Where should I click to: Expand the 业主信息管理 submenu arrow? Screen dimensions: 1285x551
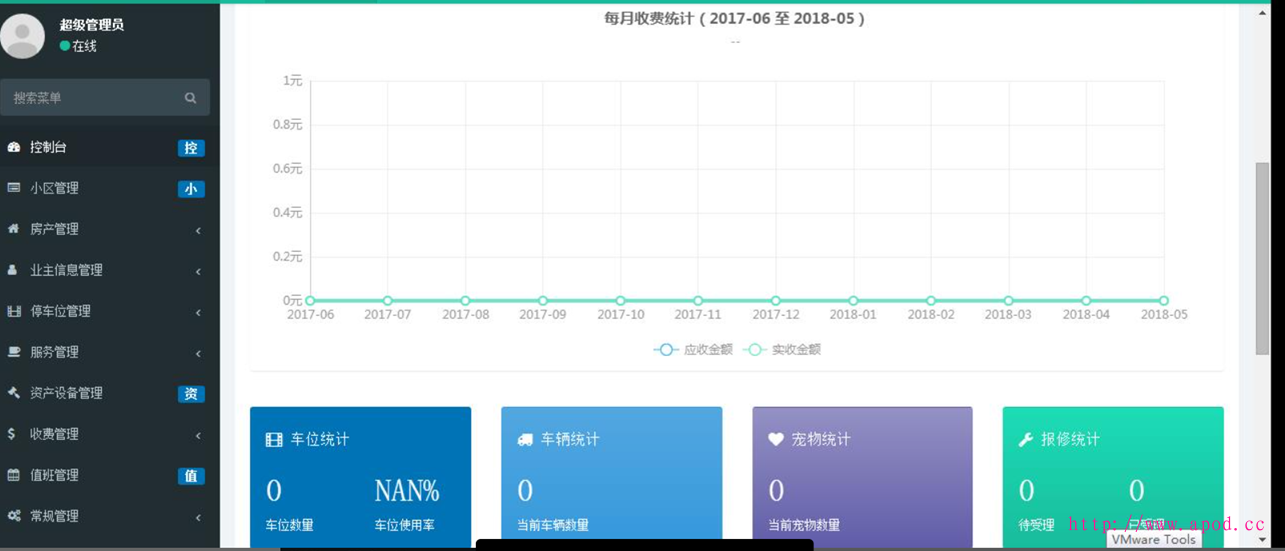click(x=198, y=271)
